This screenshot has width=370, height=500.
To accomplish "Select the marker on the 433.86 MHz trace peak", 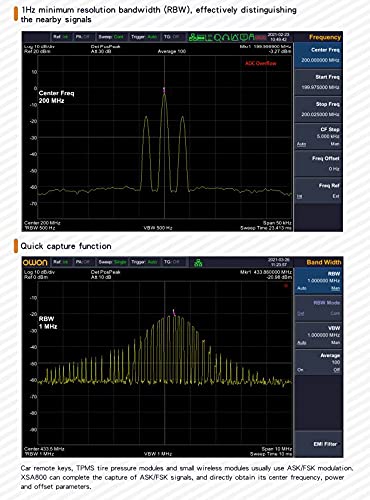I will point(174,313).
